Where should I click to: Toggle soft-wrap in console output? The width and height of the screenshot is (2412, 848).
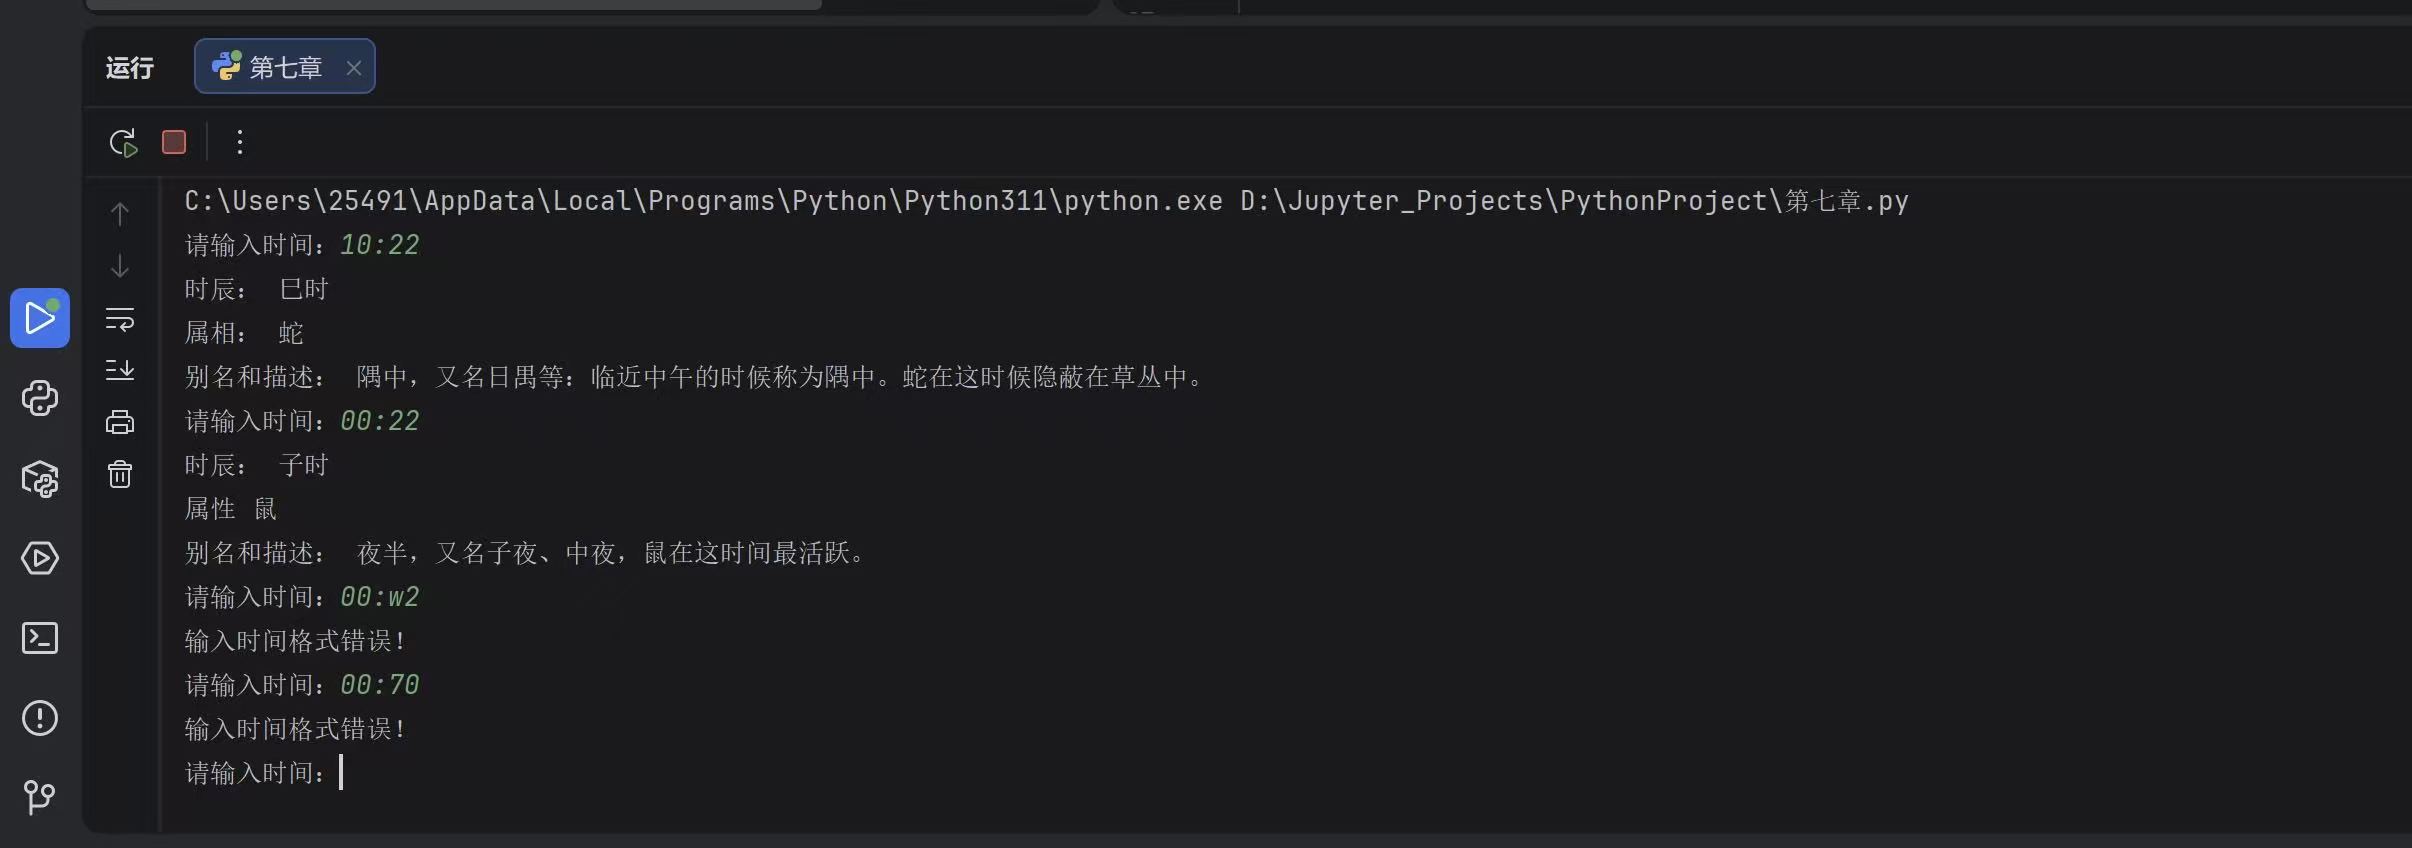[x=120, y=319]
